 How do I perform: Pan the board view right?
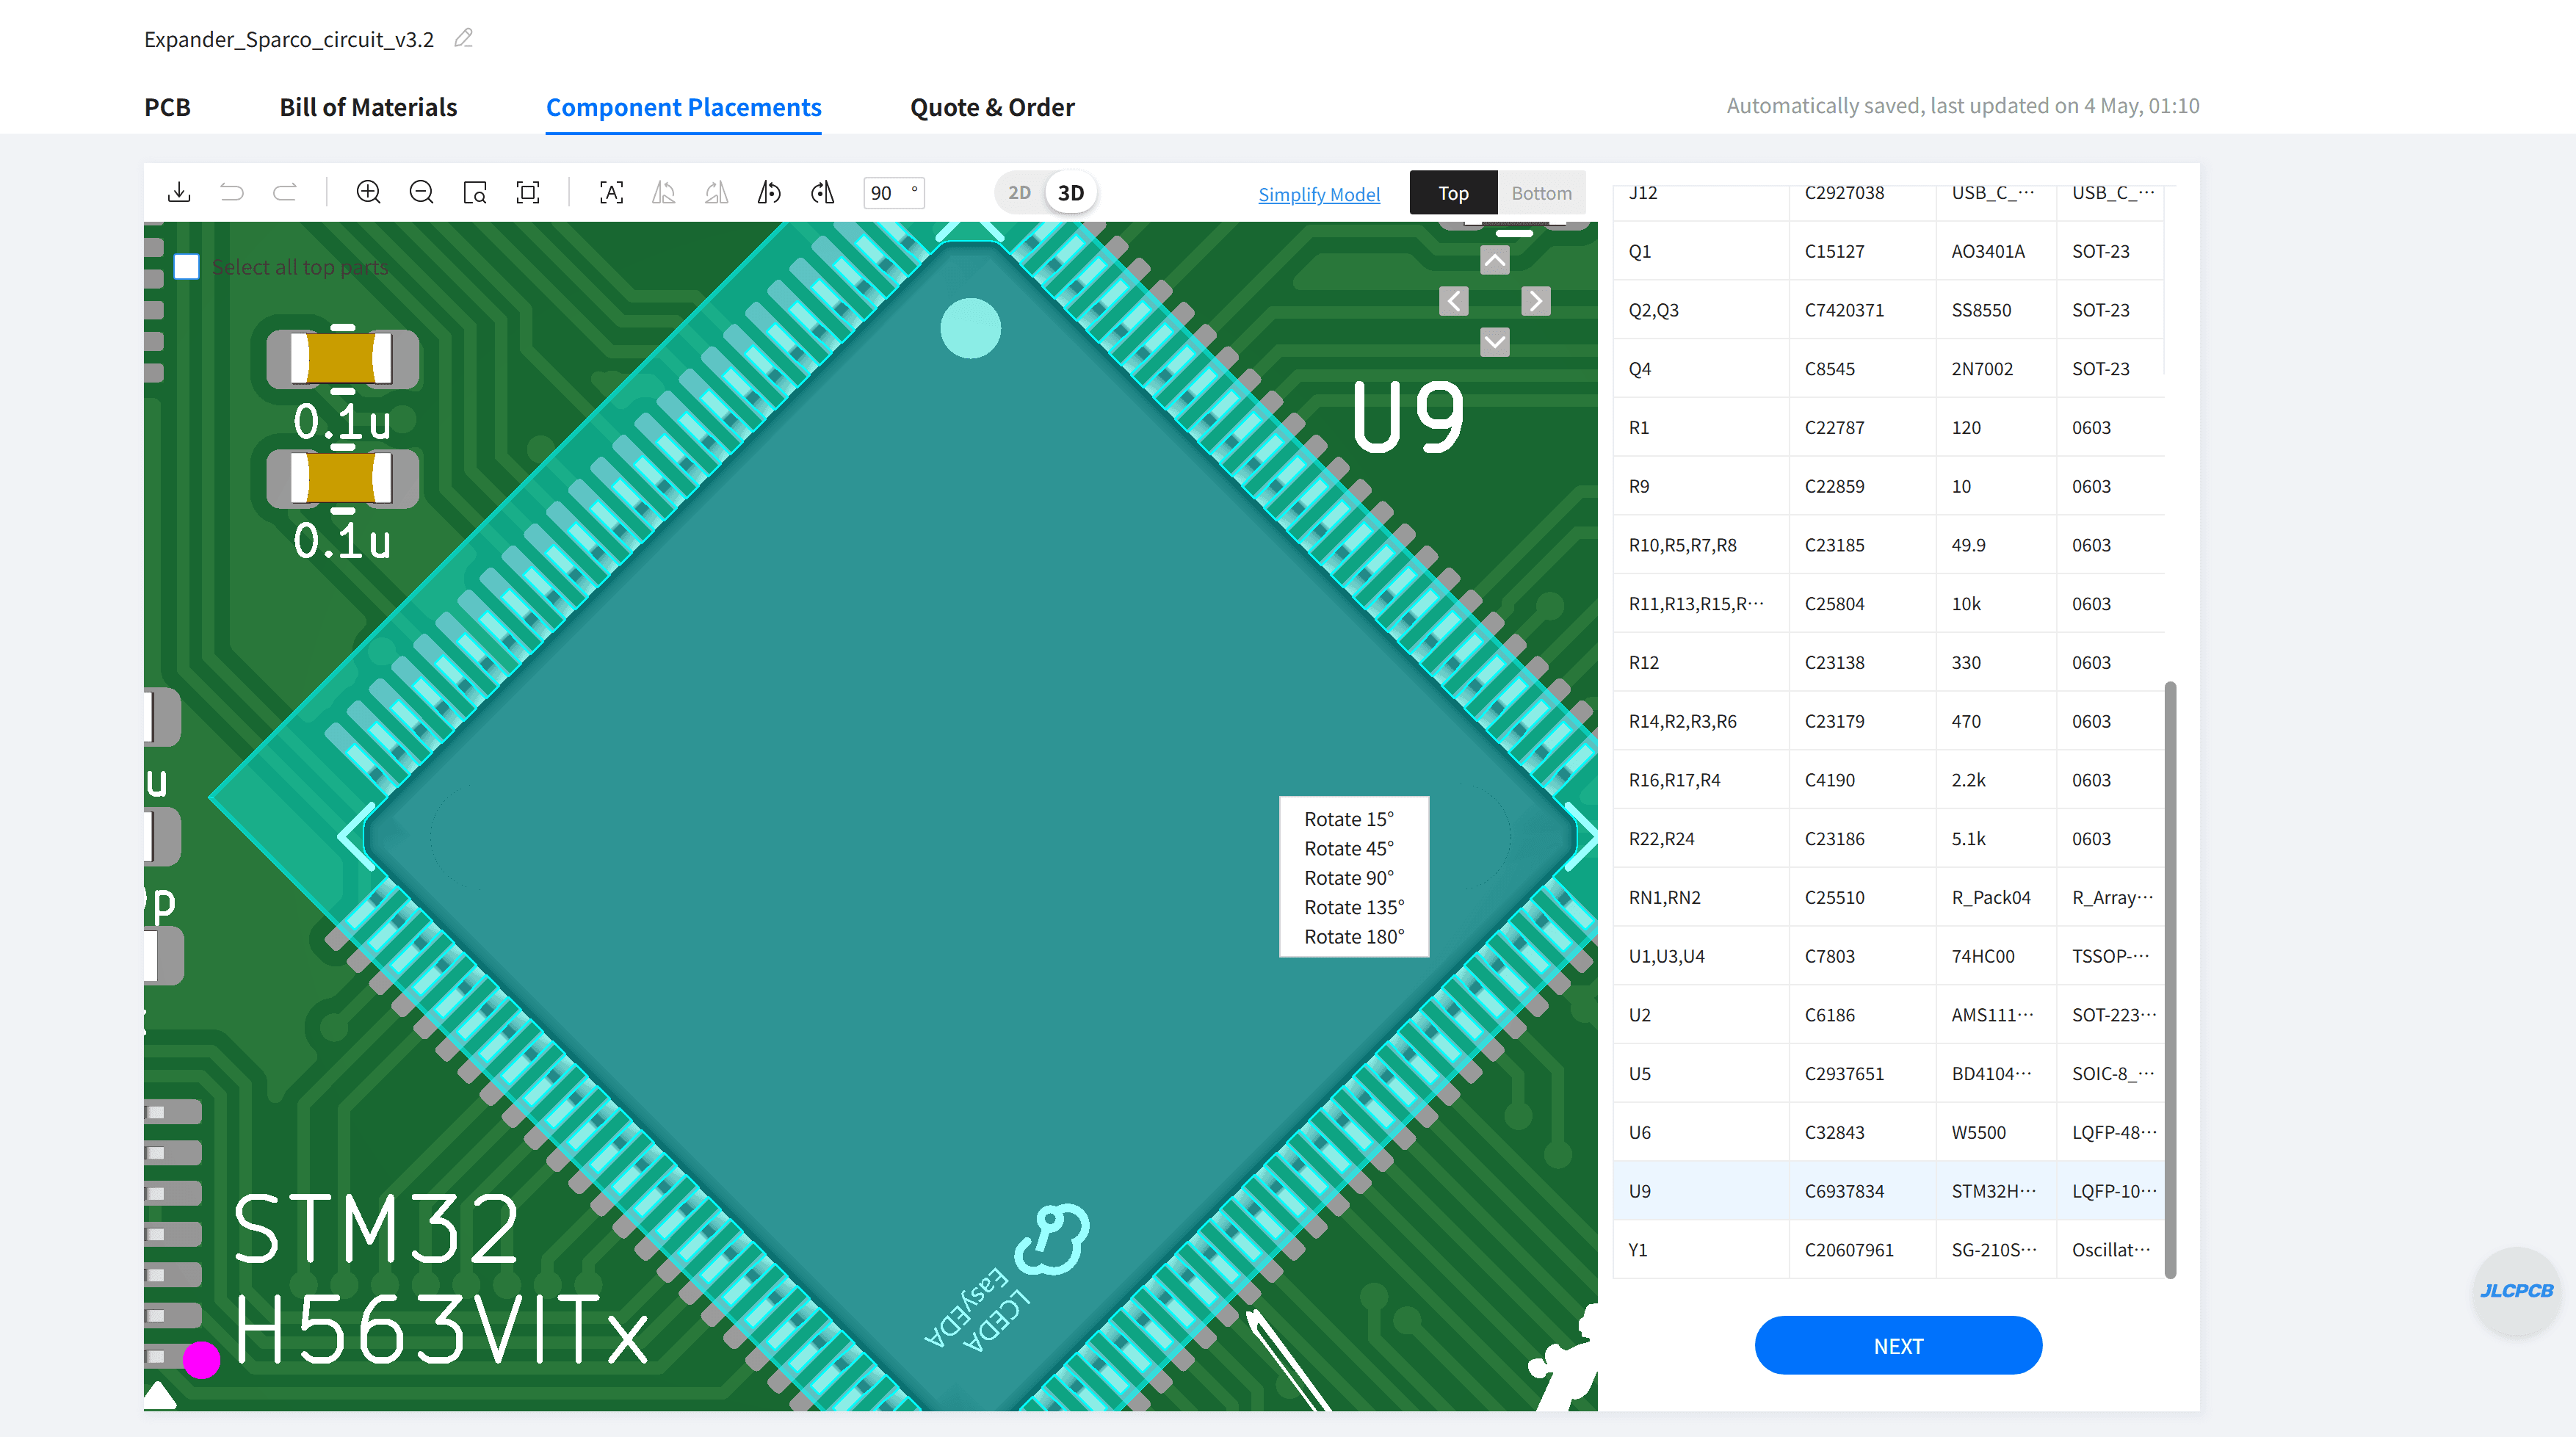tap(1536, 301)
